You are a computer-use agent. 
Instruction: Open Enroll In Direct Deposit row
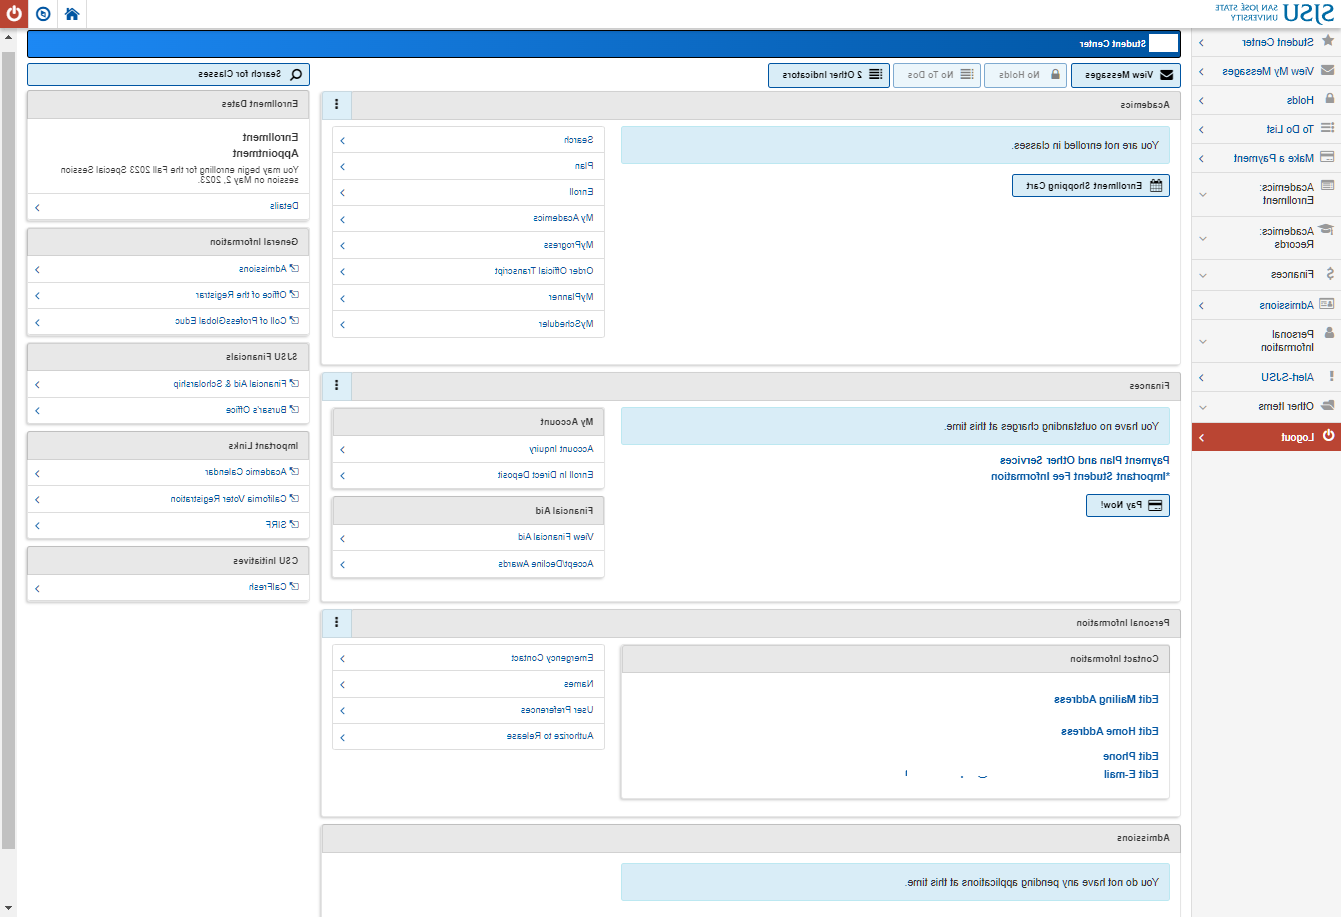[468, 475]
